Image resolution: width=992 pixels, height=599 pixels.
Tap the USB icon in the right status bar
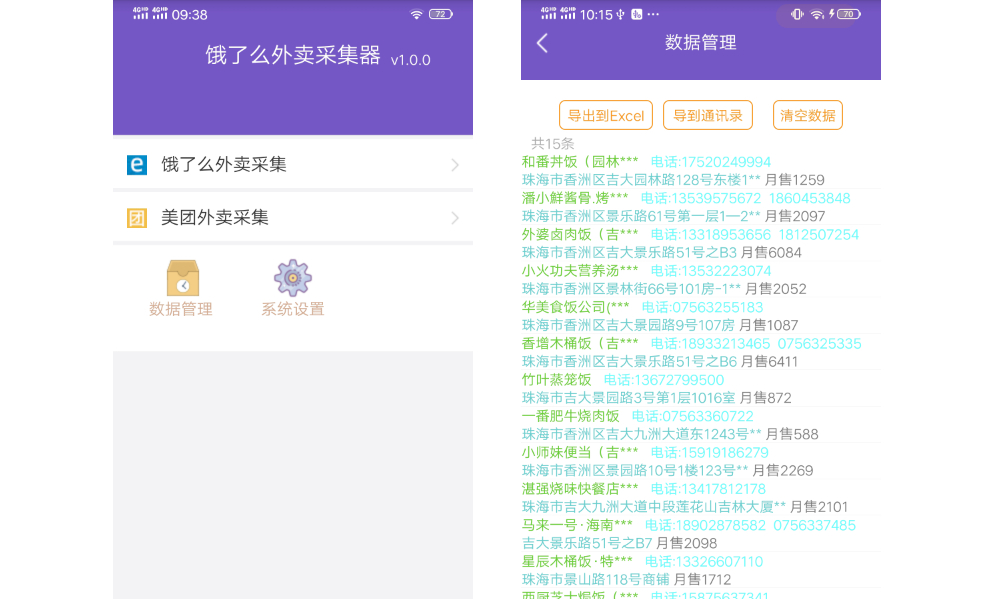621,15
